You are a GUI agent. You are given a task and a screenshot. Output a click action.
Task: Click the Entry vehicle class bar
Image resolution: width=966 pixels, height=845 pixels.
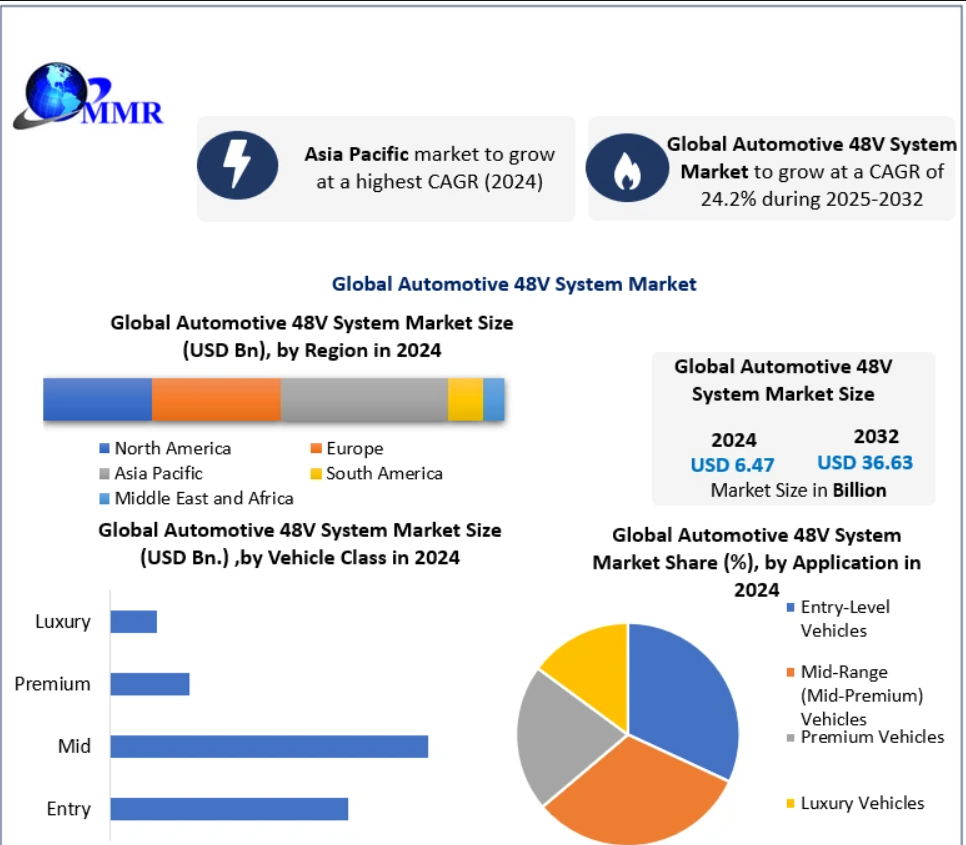pyautogui.click(x=228, y=808)
